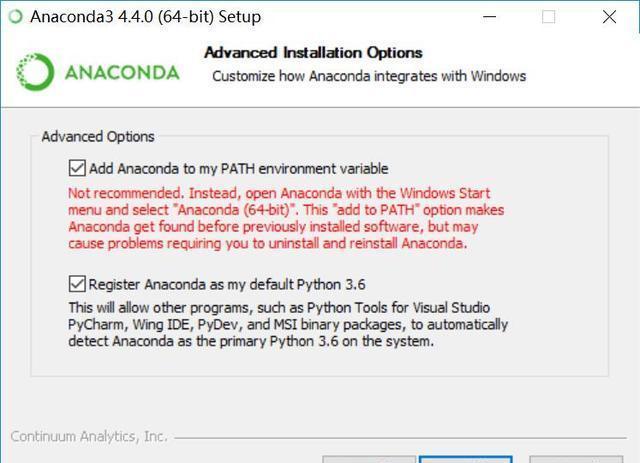Click the 'Continuum Analytics, Inc.' branding text
640x463 pixels.
[89, 437]
